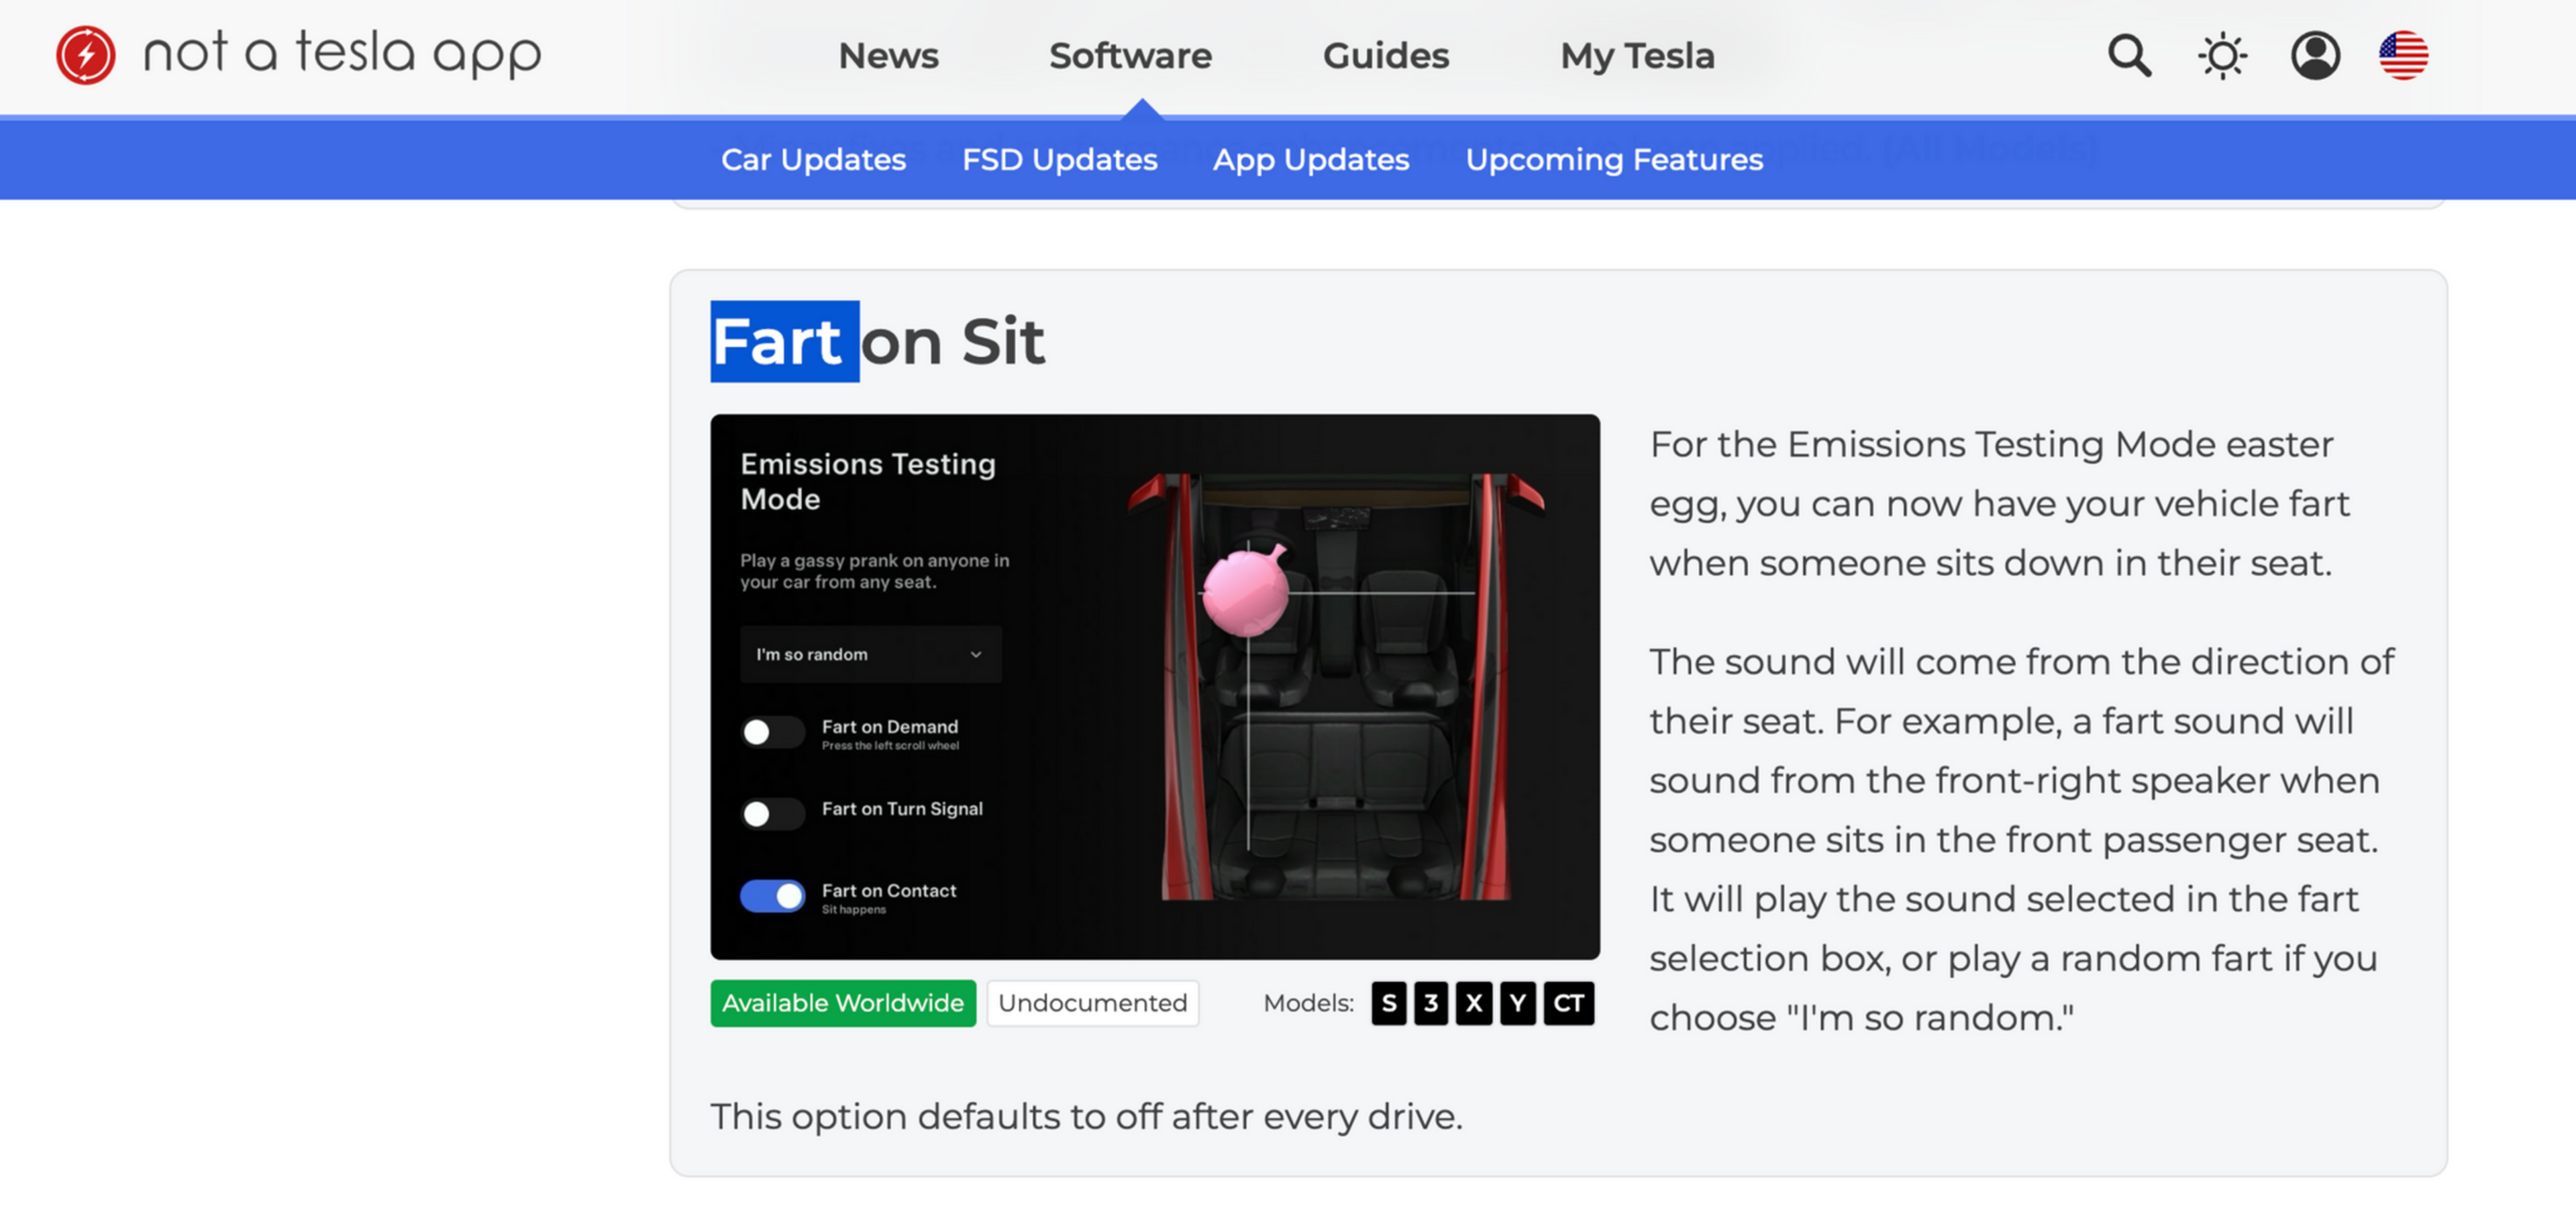Click the Model S badge
This screenshot has height=1218, width=2576.
click(x=1388, y=1003)
